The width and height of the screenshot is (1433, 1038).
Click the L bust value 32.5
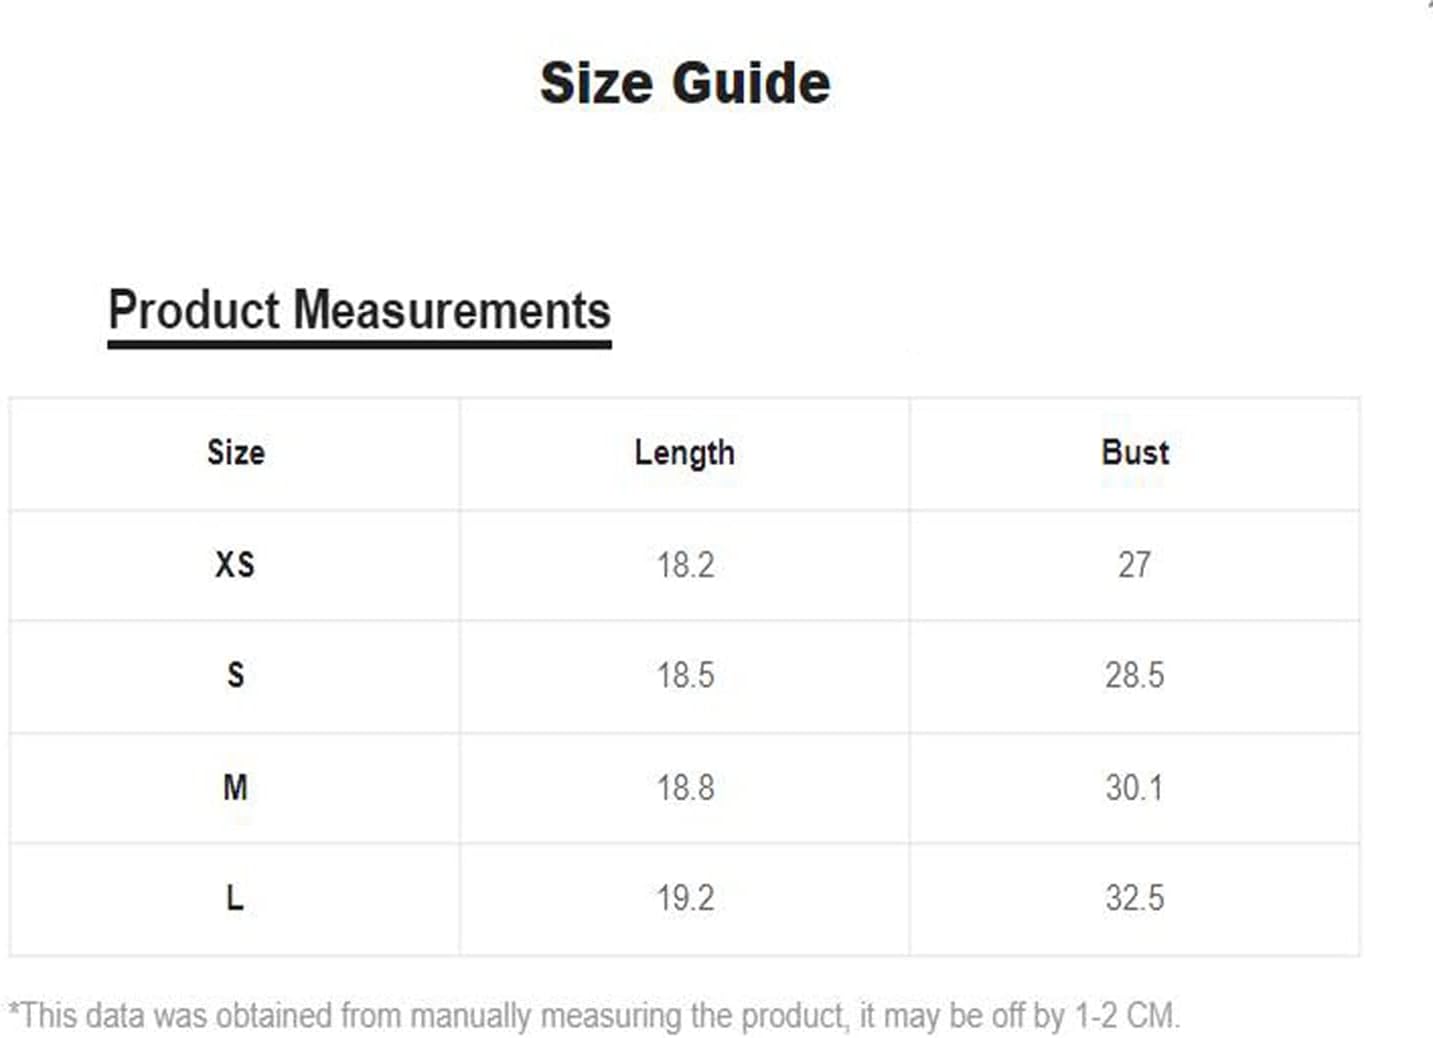[1134, 898]
